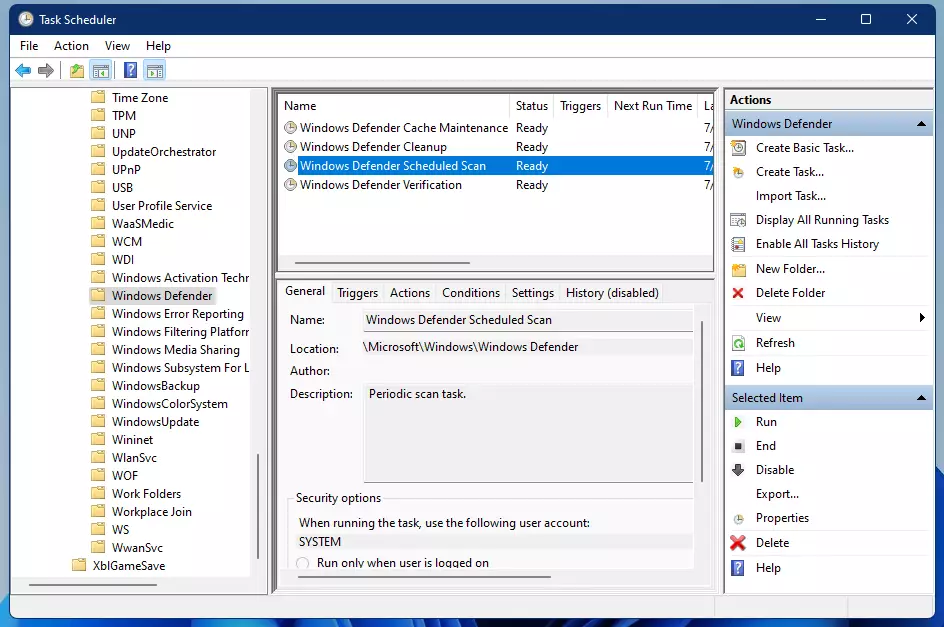Click Import Task... action
The image size is (944, 627).
point(790,196)
